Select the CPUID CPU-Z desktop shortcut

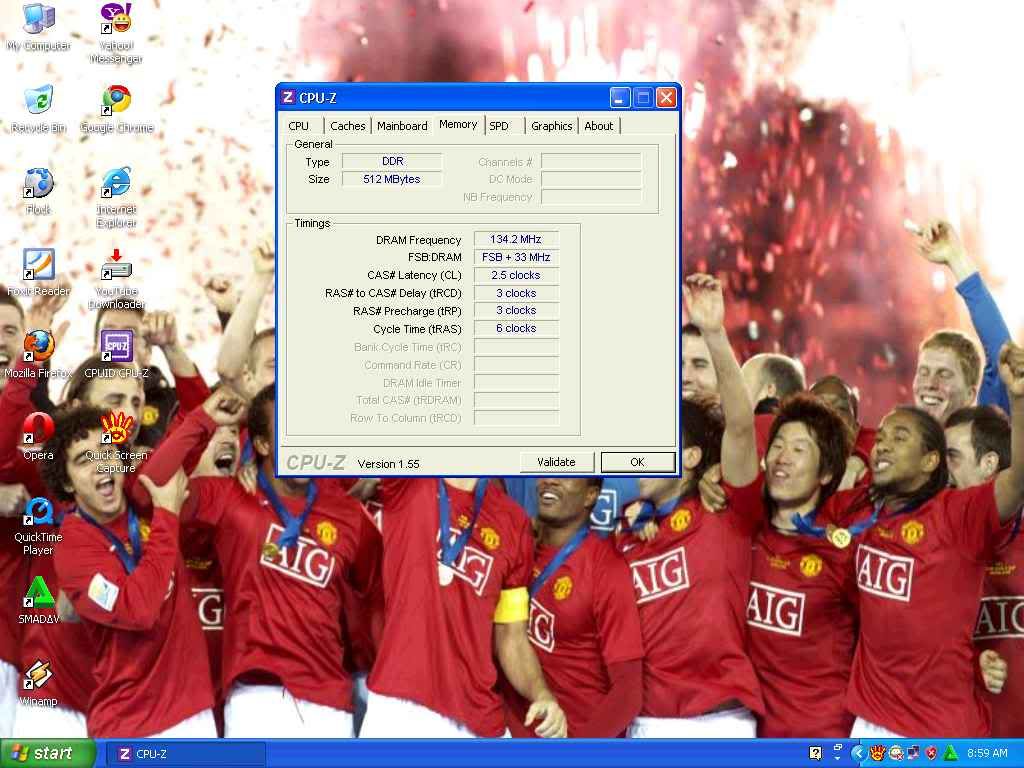116,355
